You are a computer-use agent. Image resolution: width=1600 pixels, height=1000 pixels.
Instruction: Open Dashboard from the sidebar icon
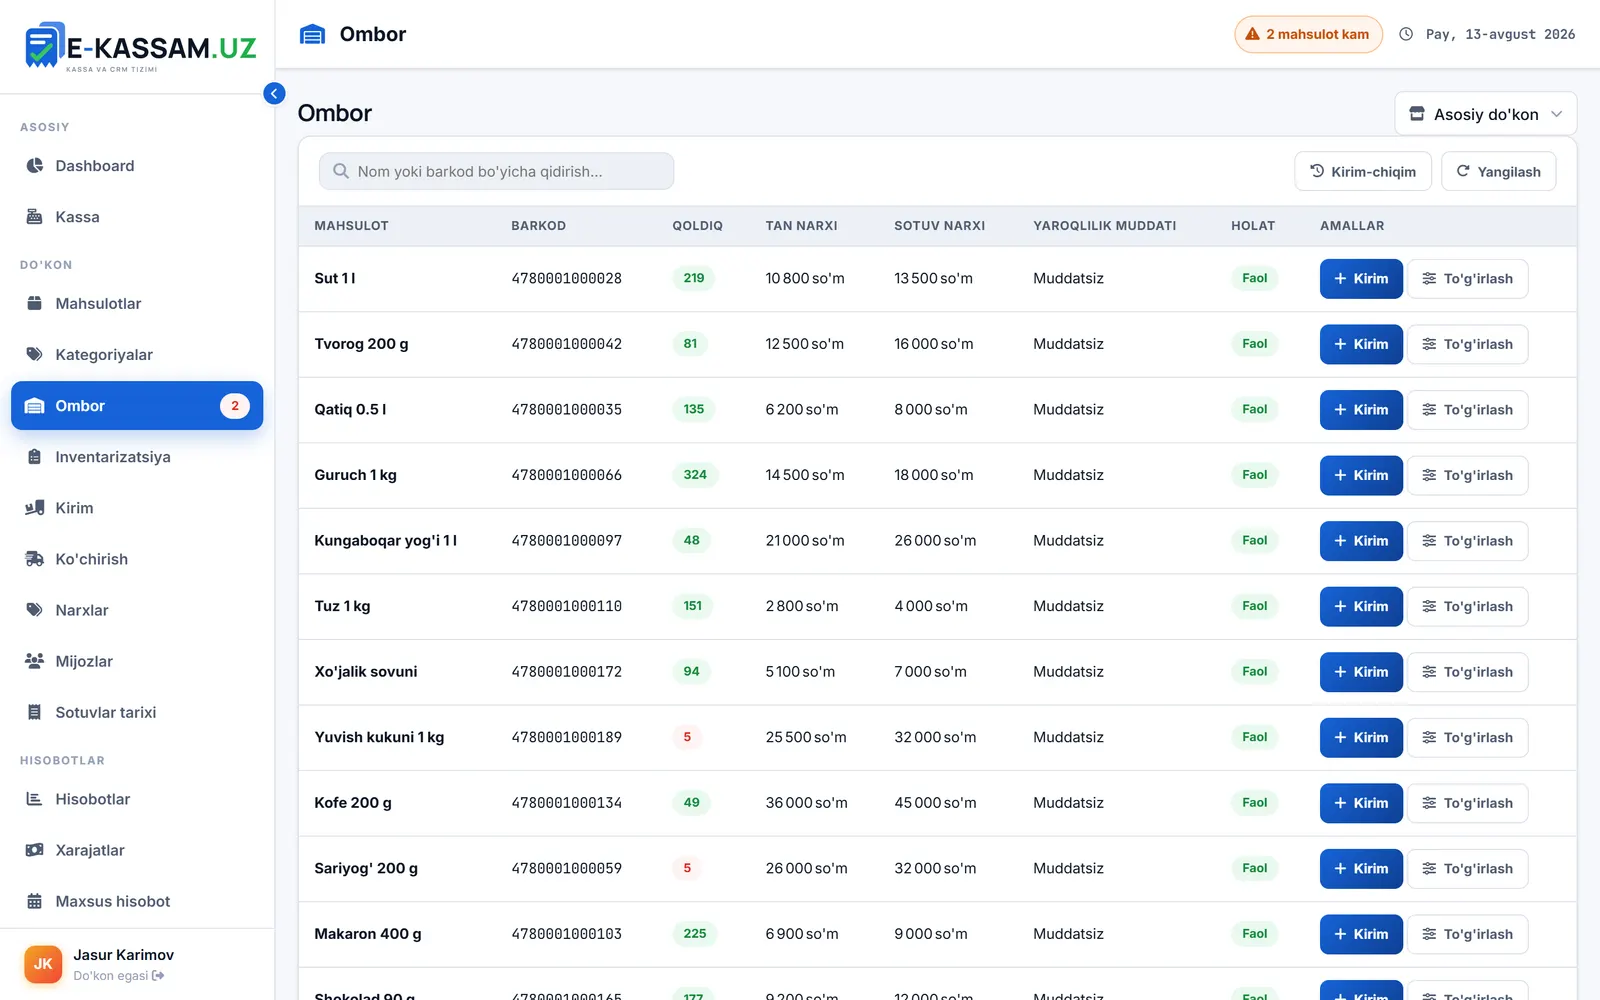(x=35, y=166)
